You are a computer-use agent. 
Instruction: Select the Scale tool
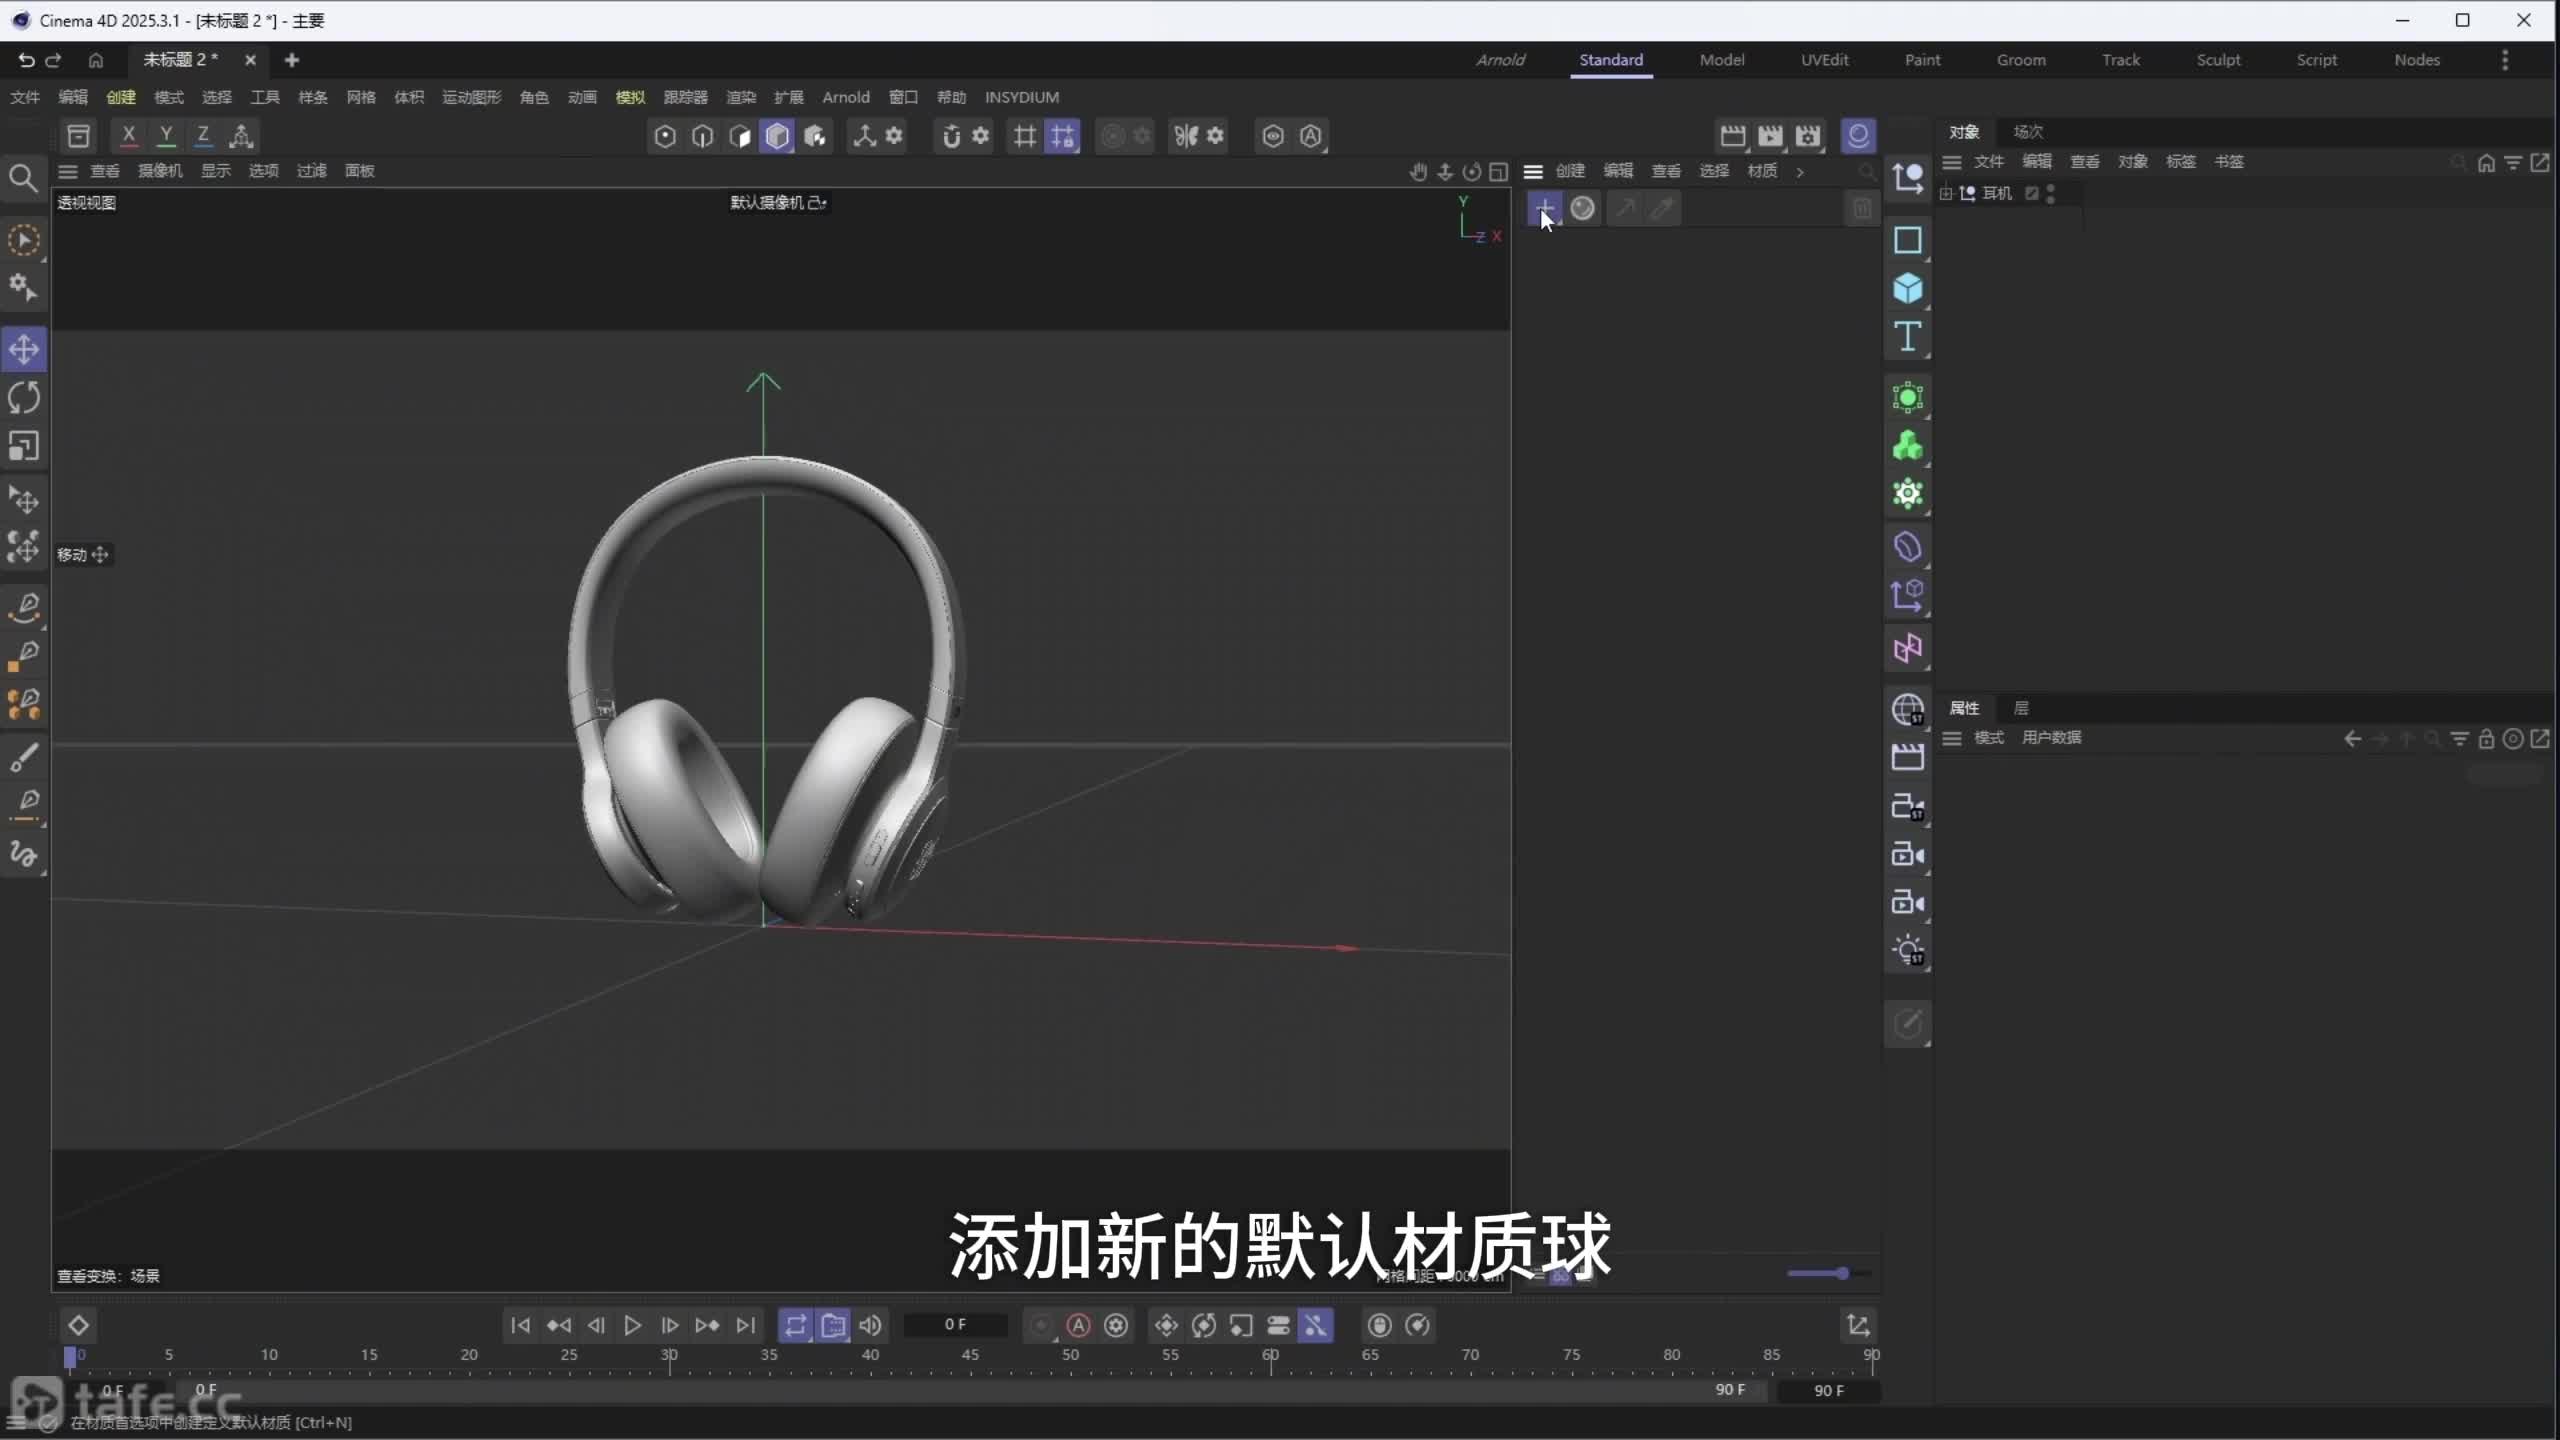pos(24,446)
